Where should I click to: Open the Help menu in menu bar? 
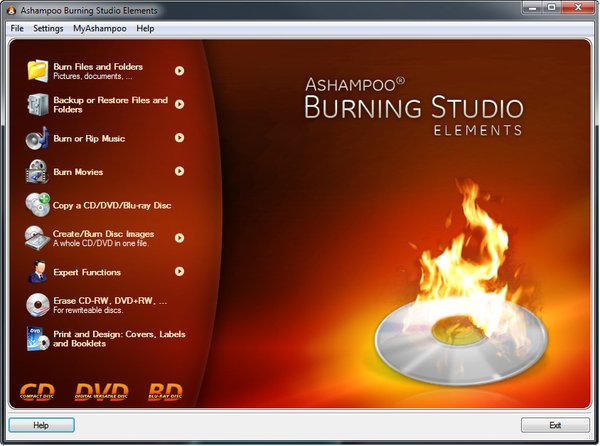(x=145, y=28)
